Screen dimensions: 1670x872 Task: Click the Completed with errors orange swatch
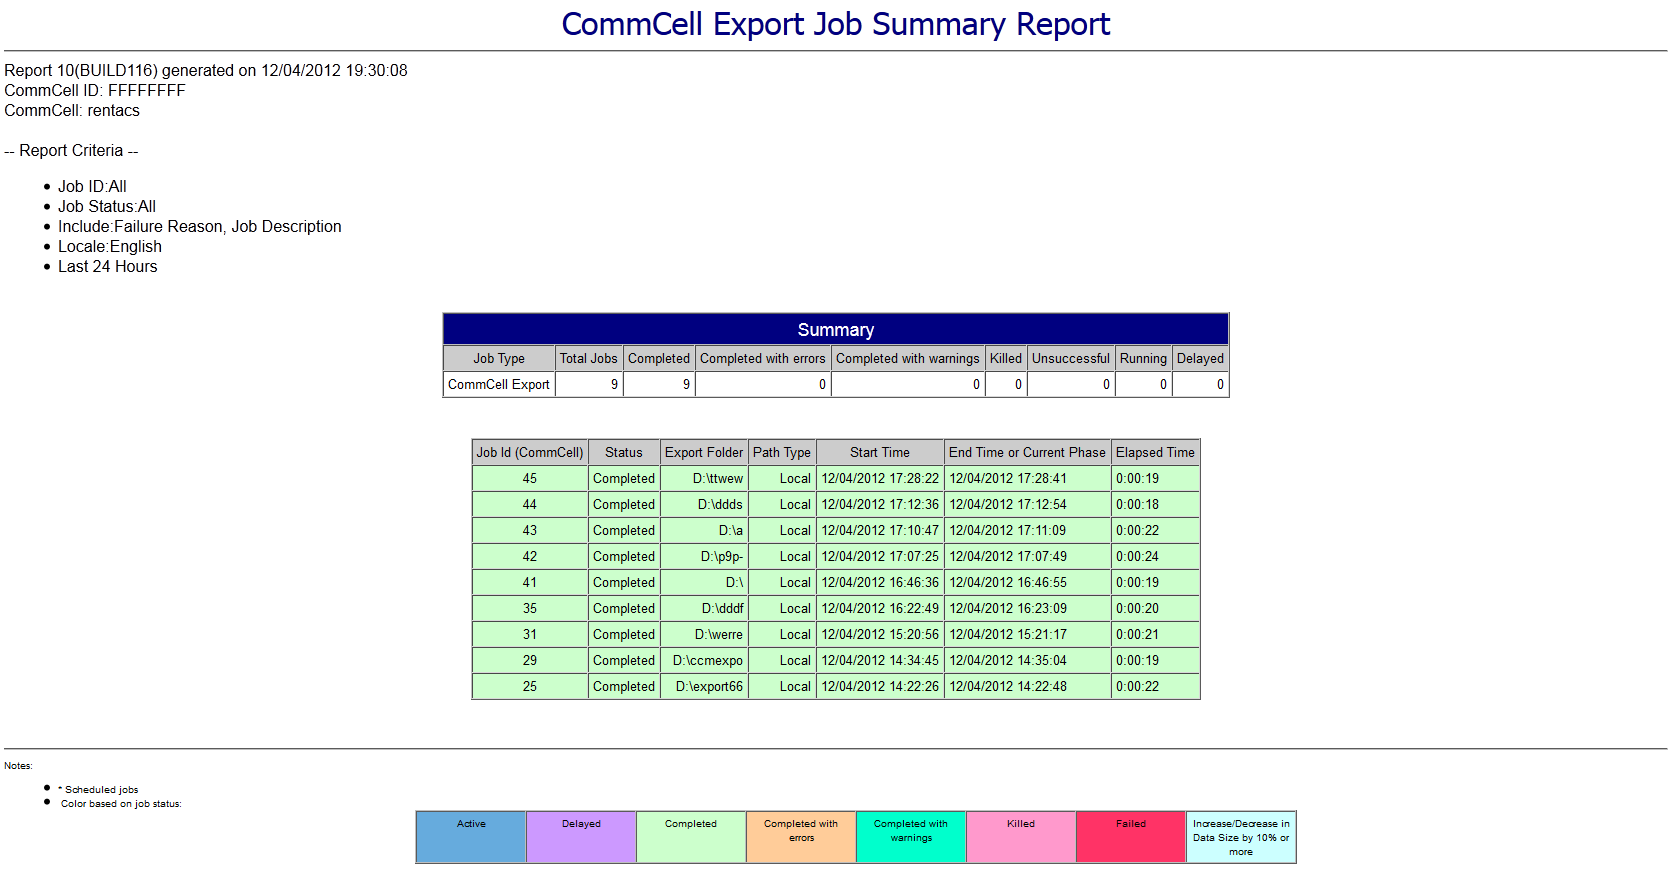(801, 837)
